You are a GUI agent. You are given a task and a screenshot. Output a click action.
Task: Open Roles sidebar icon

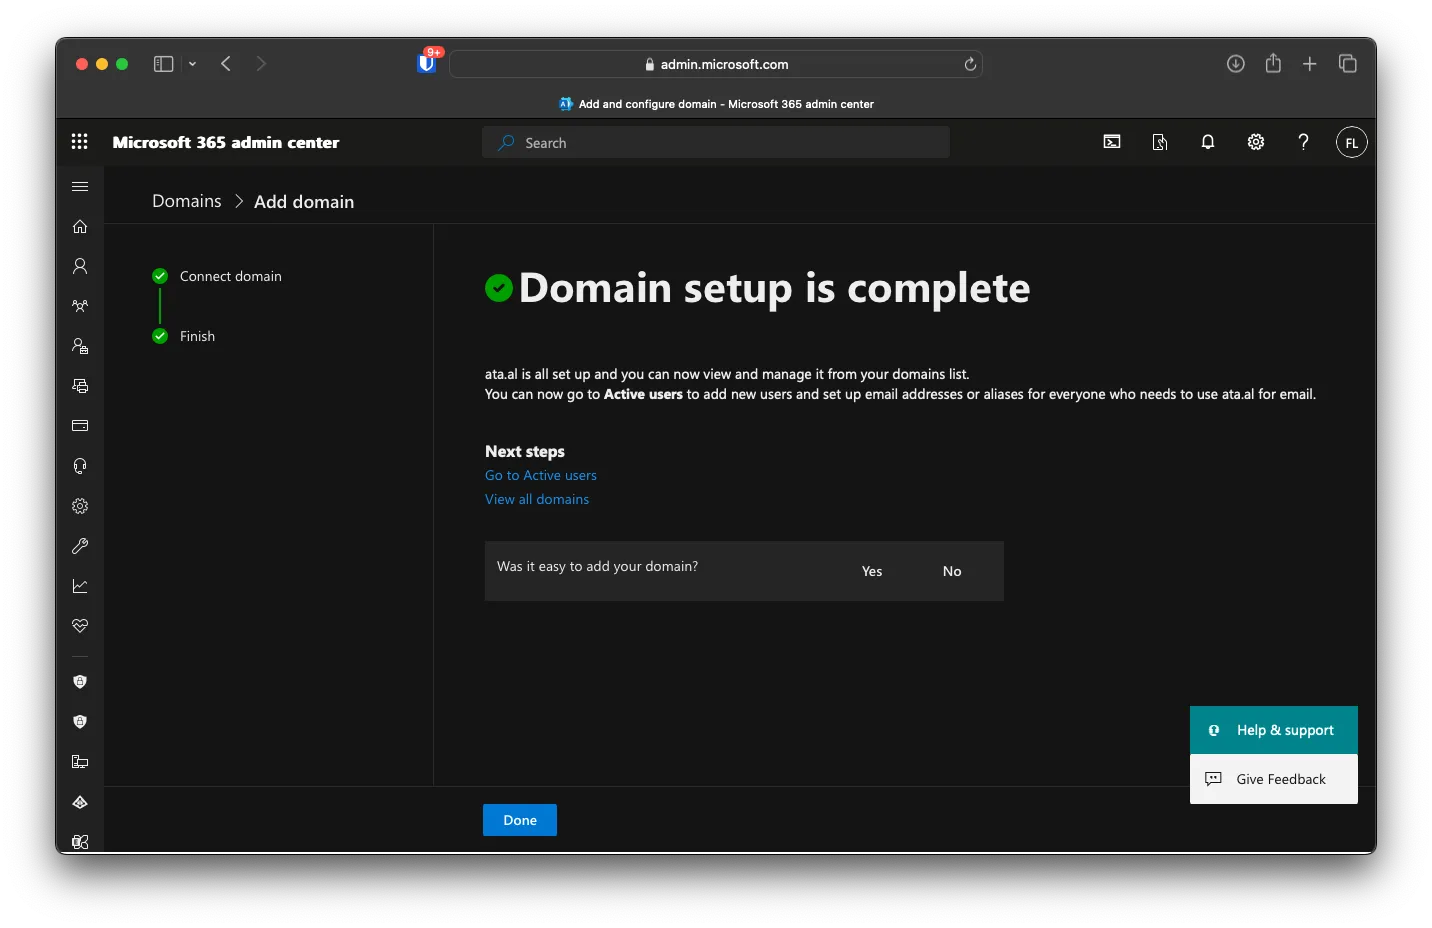click(80, 346)
